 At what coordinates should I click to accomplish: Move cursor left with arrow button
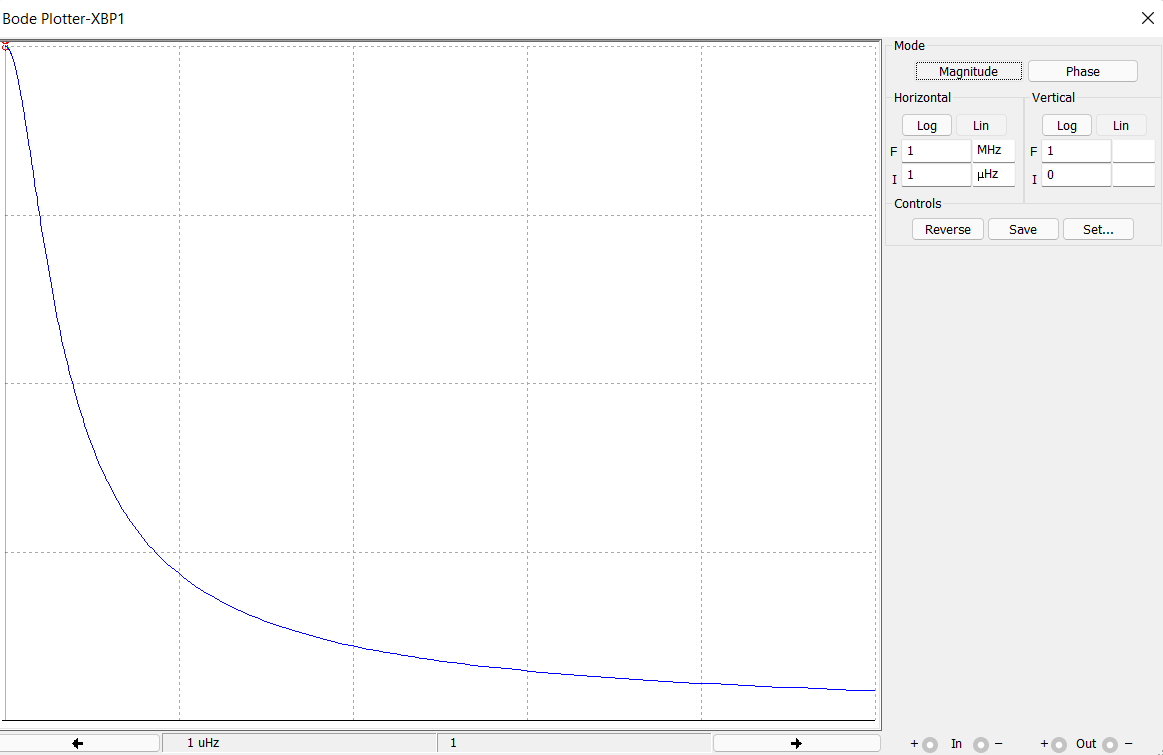click(x=78, y=743)
